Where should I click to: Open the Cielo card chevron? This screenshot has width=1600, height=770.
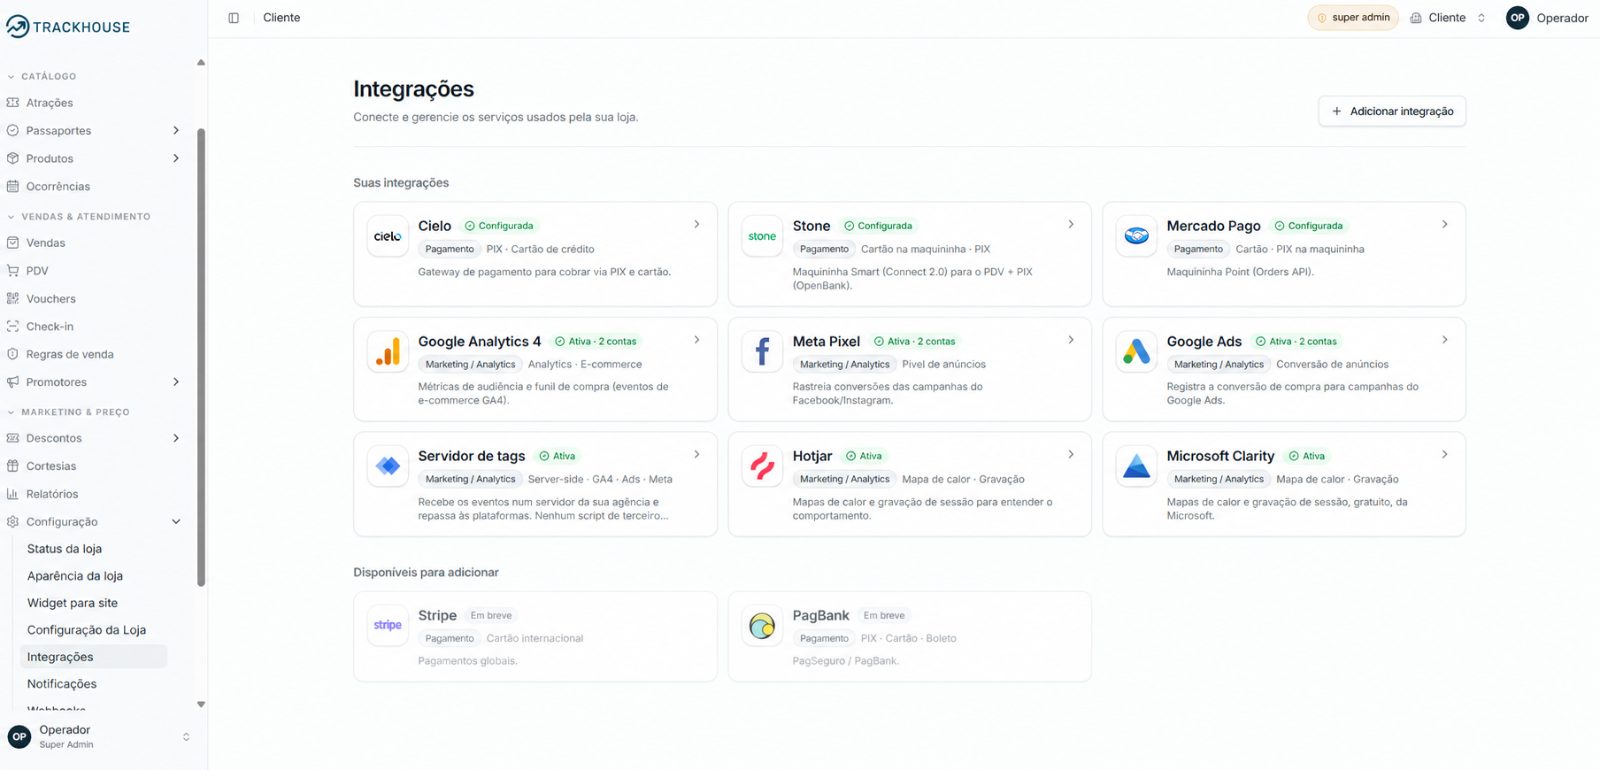697,225
